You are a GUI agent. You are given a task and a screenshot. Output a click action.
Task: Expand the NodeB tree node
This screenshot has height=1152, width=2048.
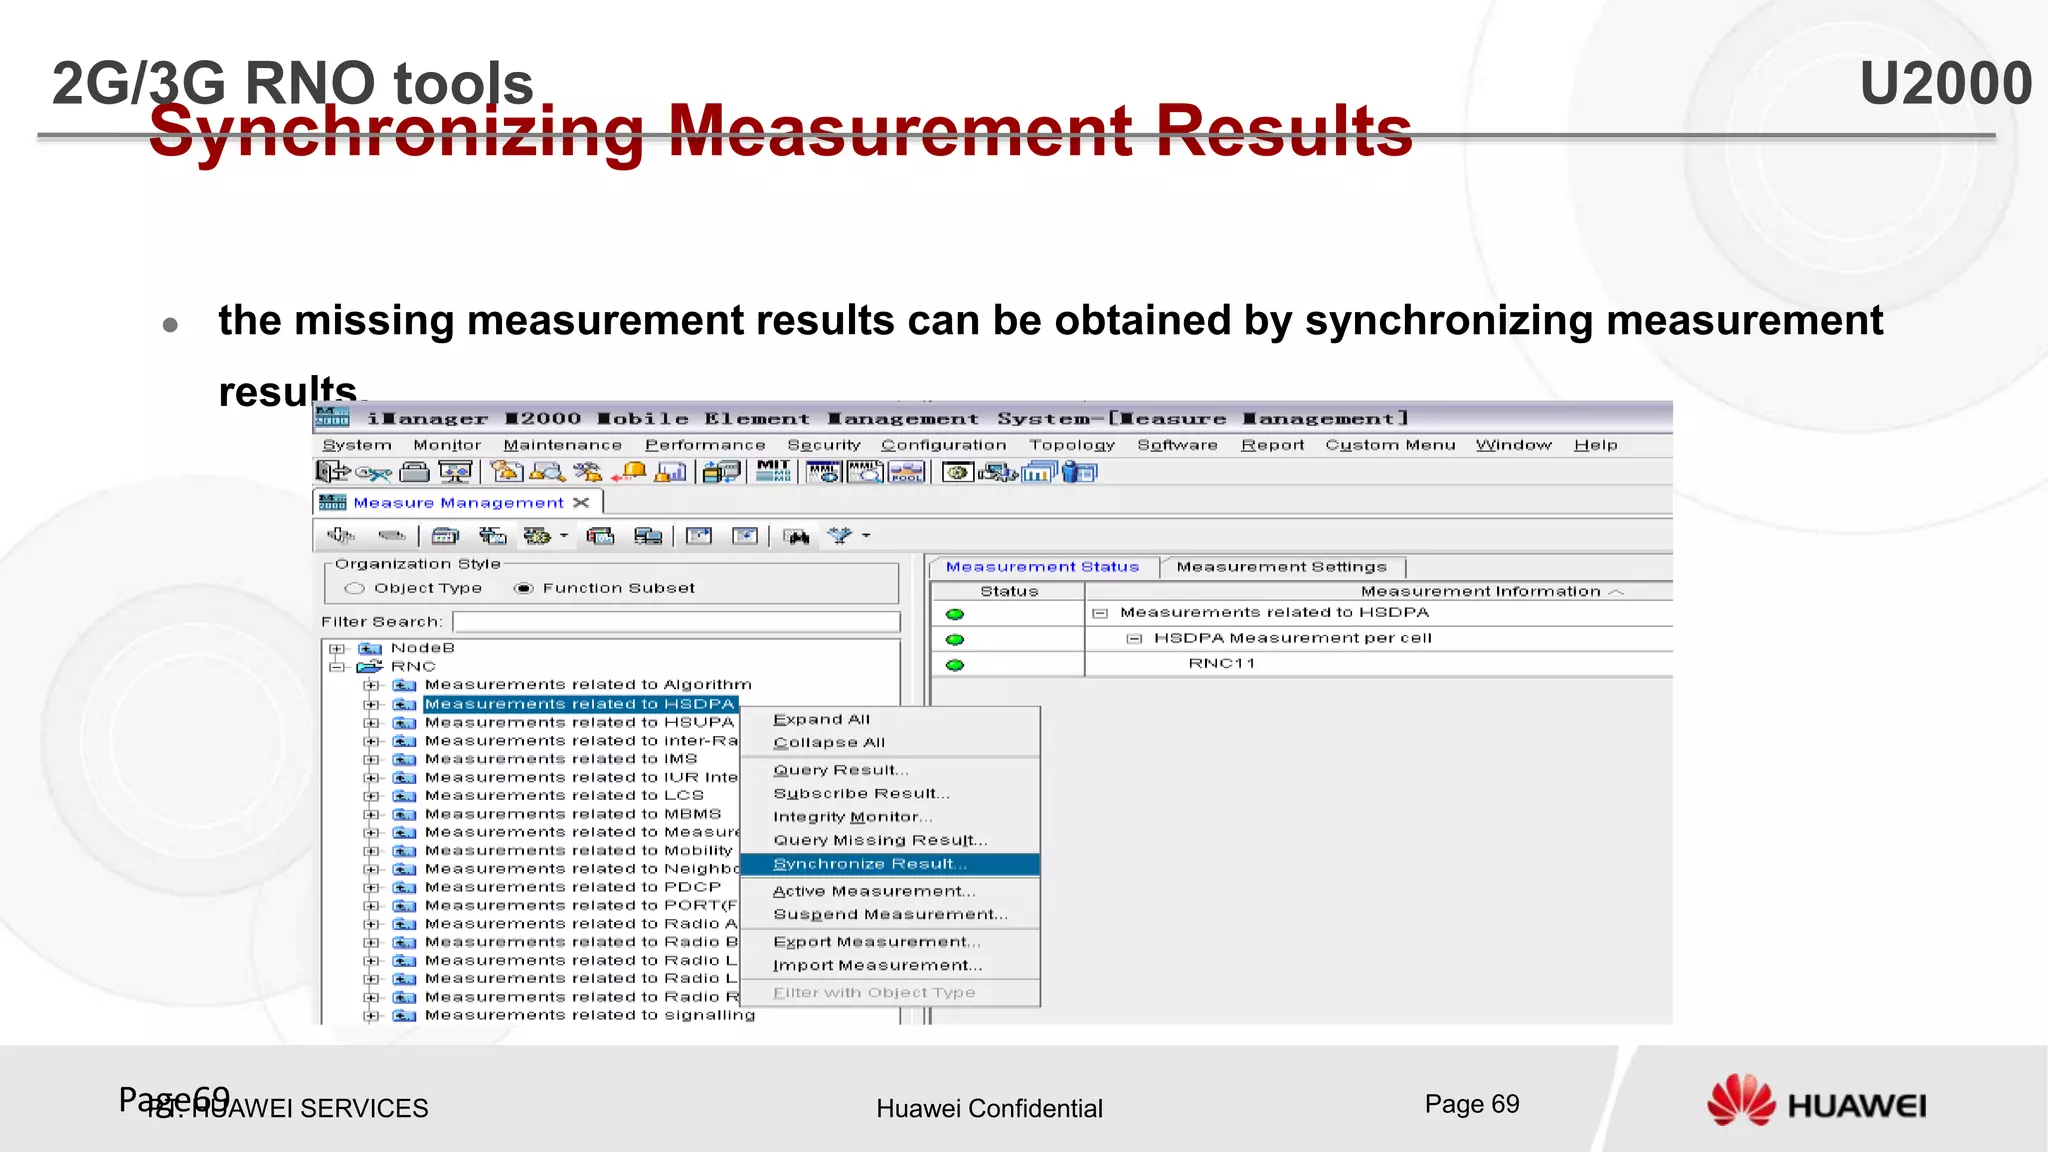337,648
